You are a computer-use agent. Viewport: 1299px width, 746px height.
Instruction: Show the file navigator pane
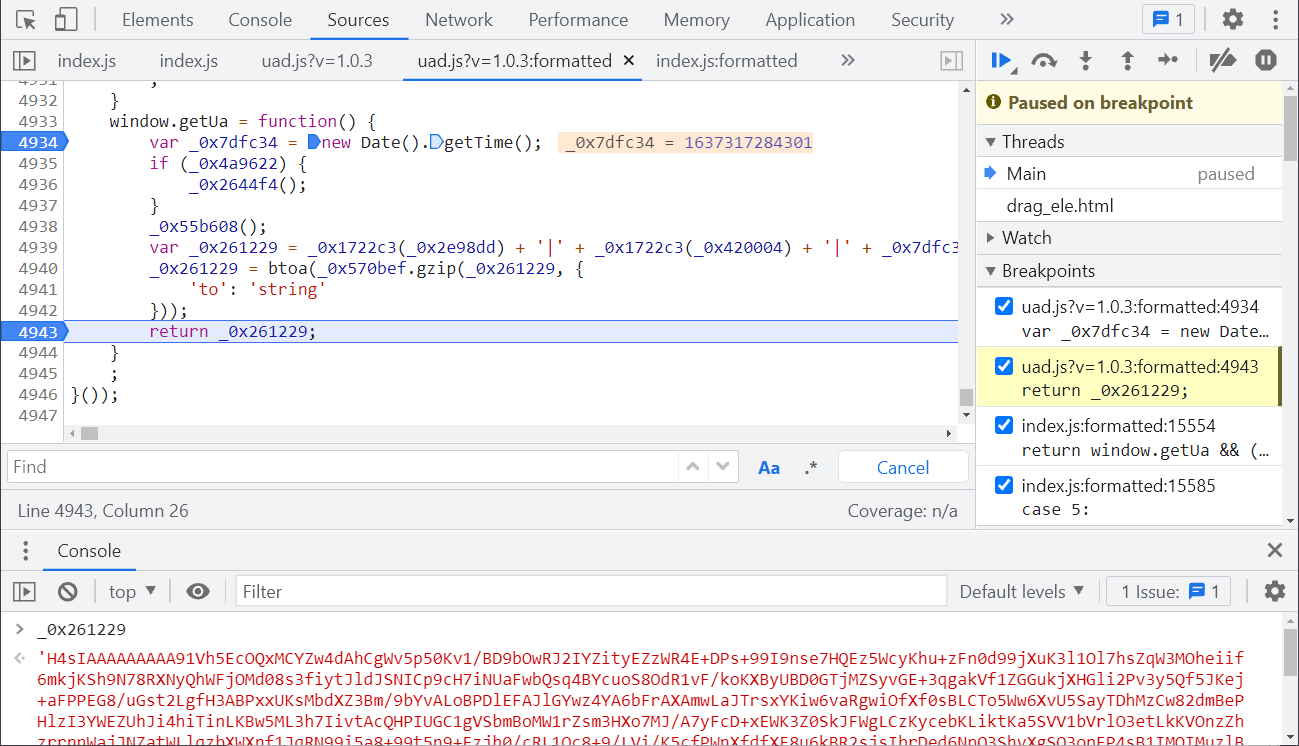[24, 61]
